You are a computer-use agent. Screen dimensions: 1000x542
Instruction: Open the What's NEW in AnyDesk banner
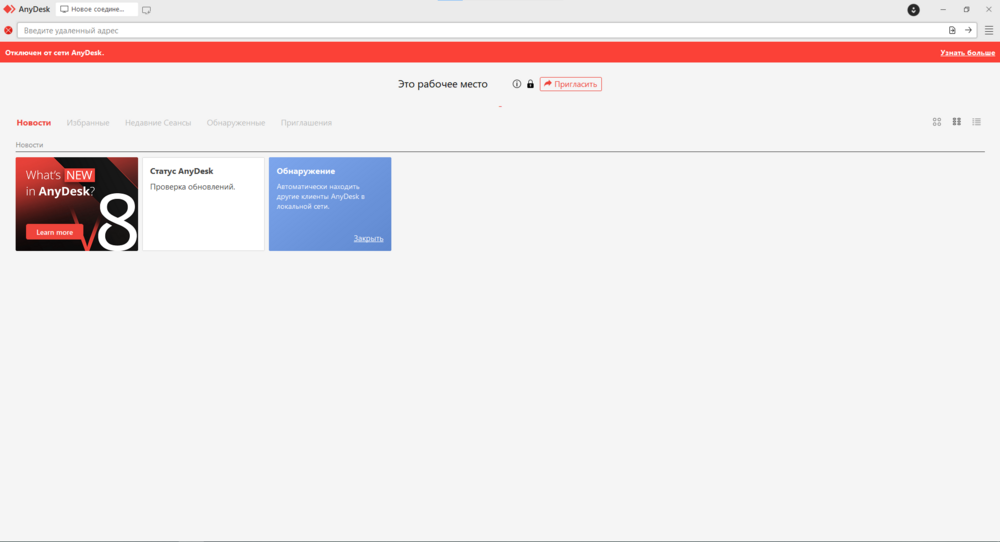coord(77,204)
